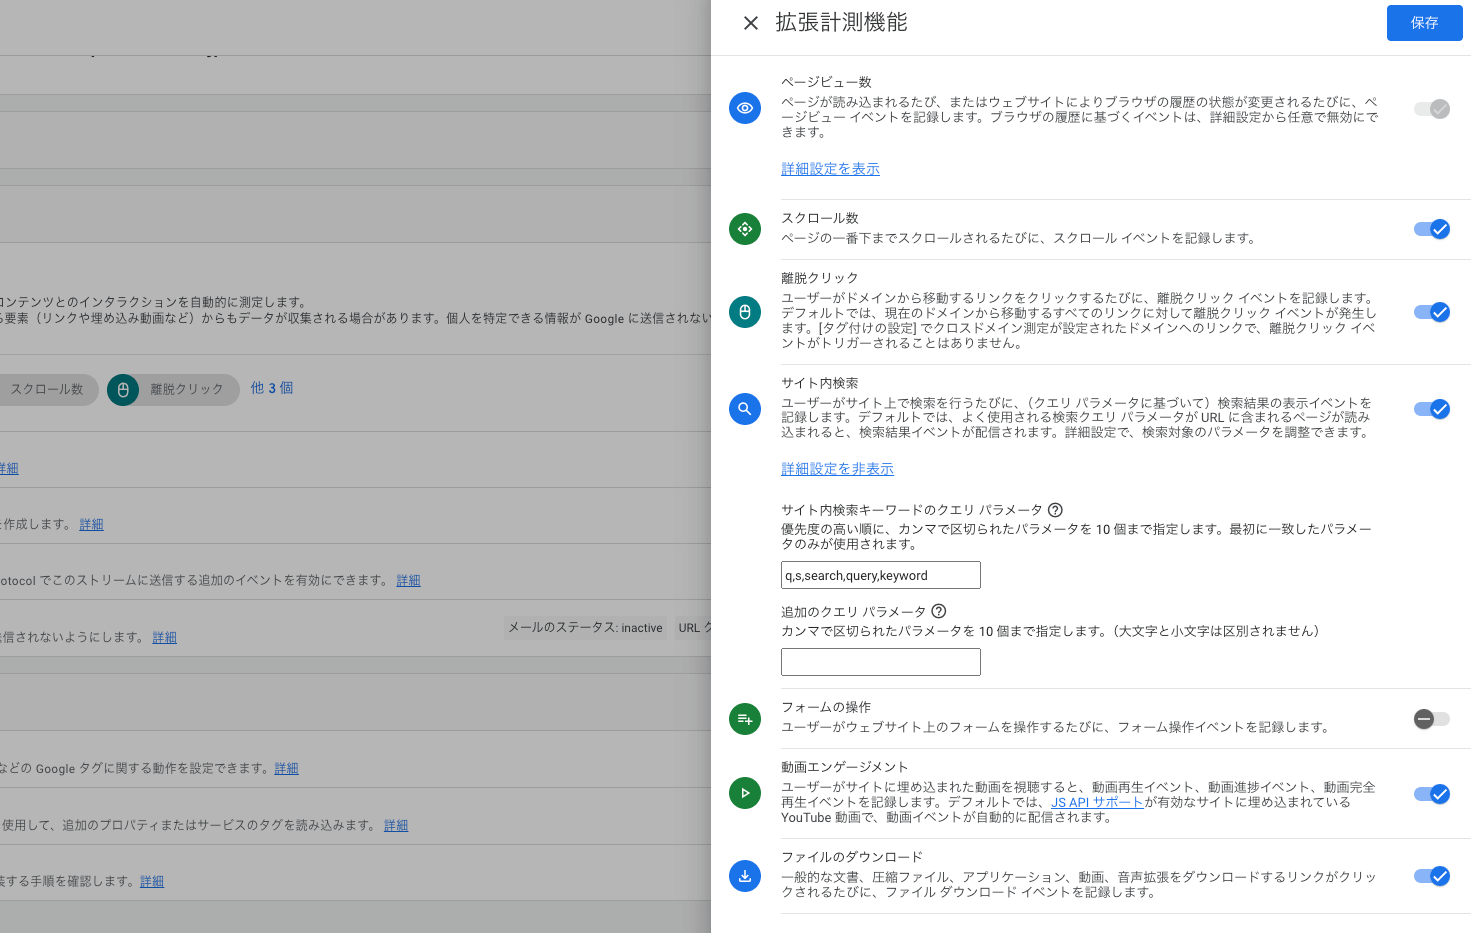Switch off the サイト内検索 toggle
This screenshot has height=933, width=1471.
[1432, 409]
